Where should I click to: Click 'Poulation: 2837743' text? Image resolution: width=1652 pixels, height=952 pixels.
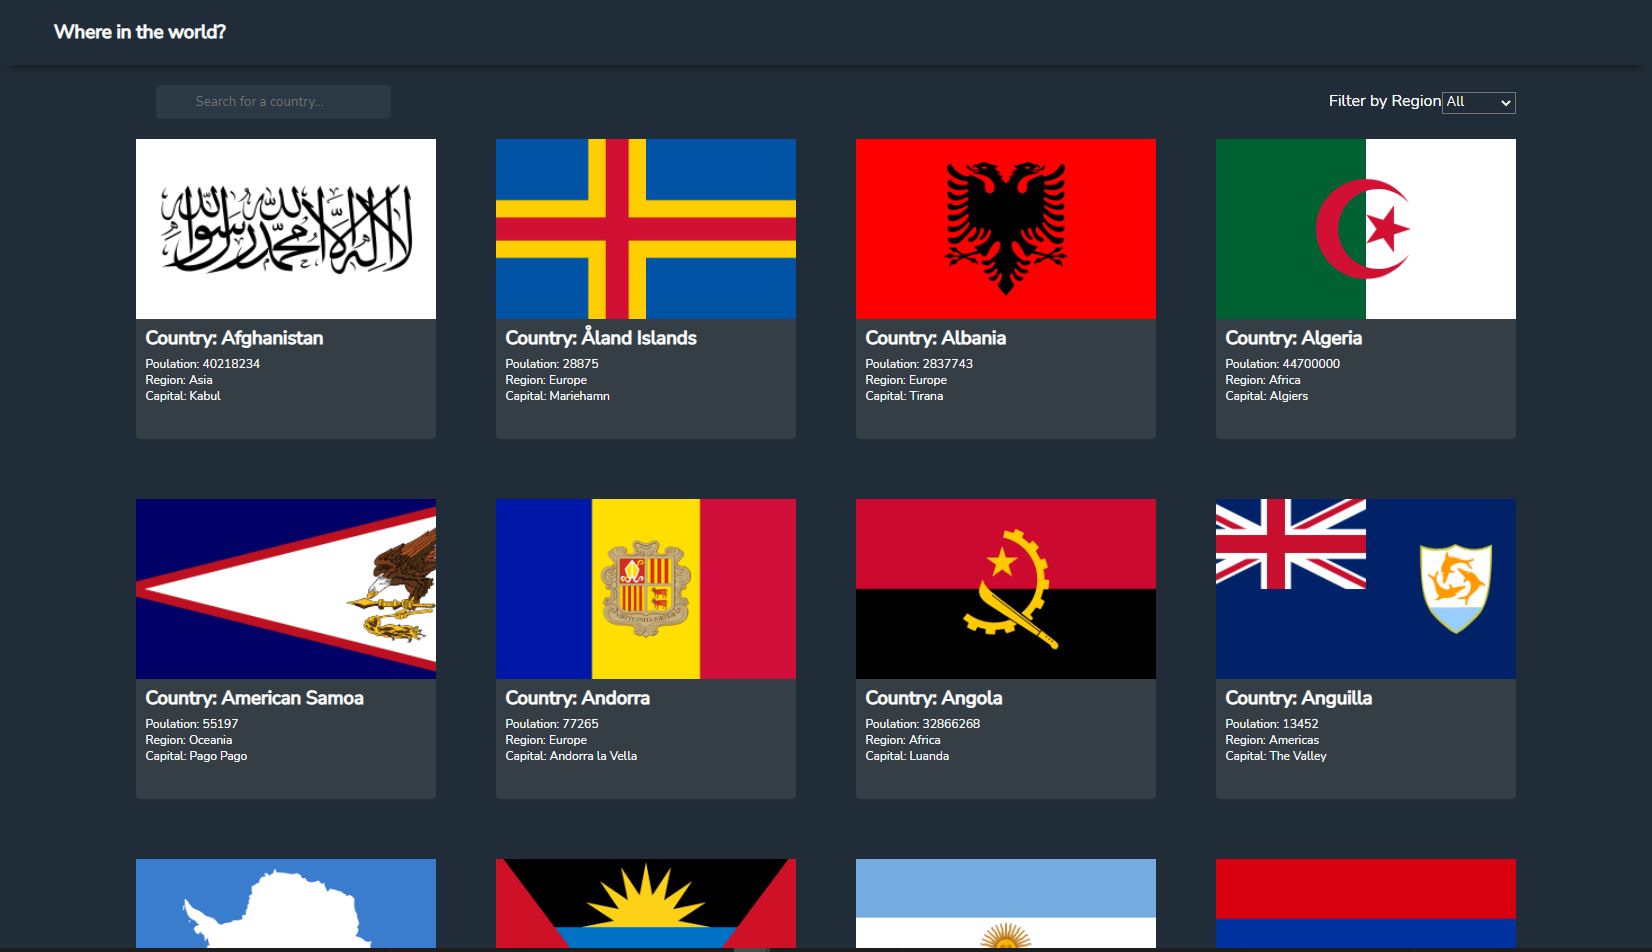[919, 364]
